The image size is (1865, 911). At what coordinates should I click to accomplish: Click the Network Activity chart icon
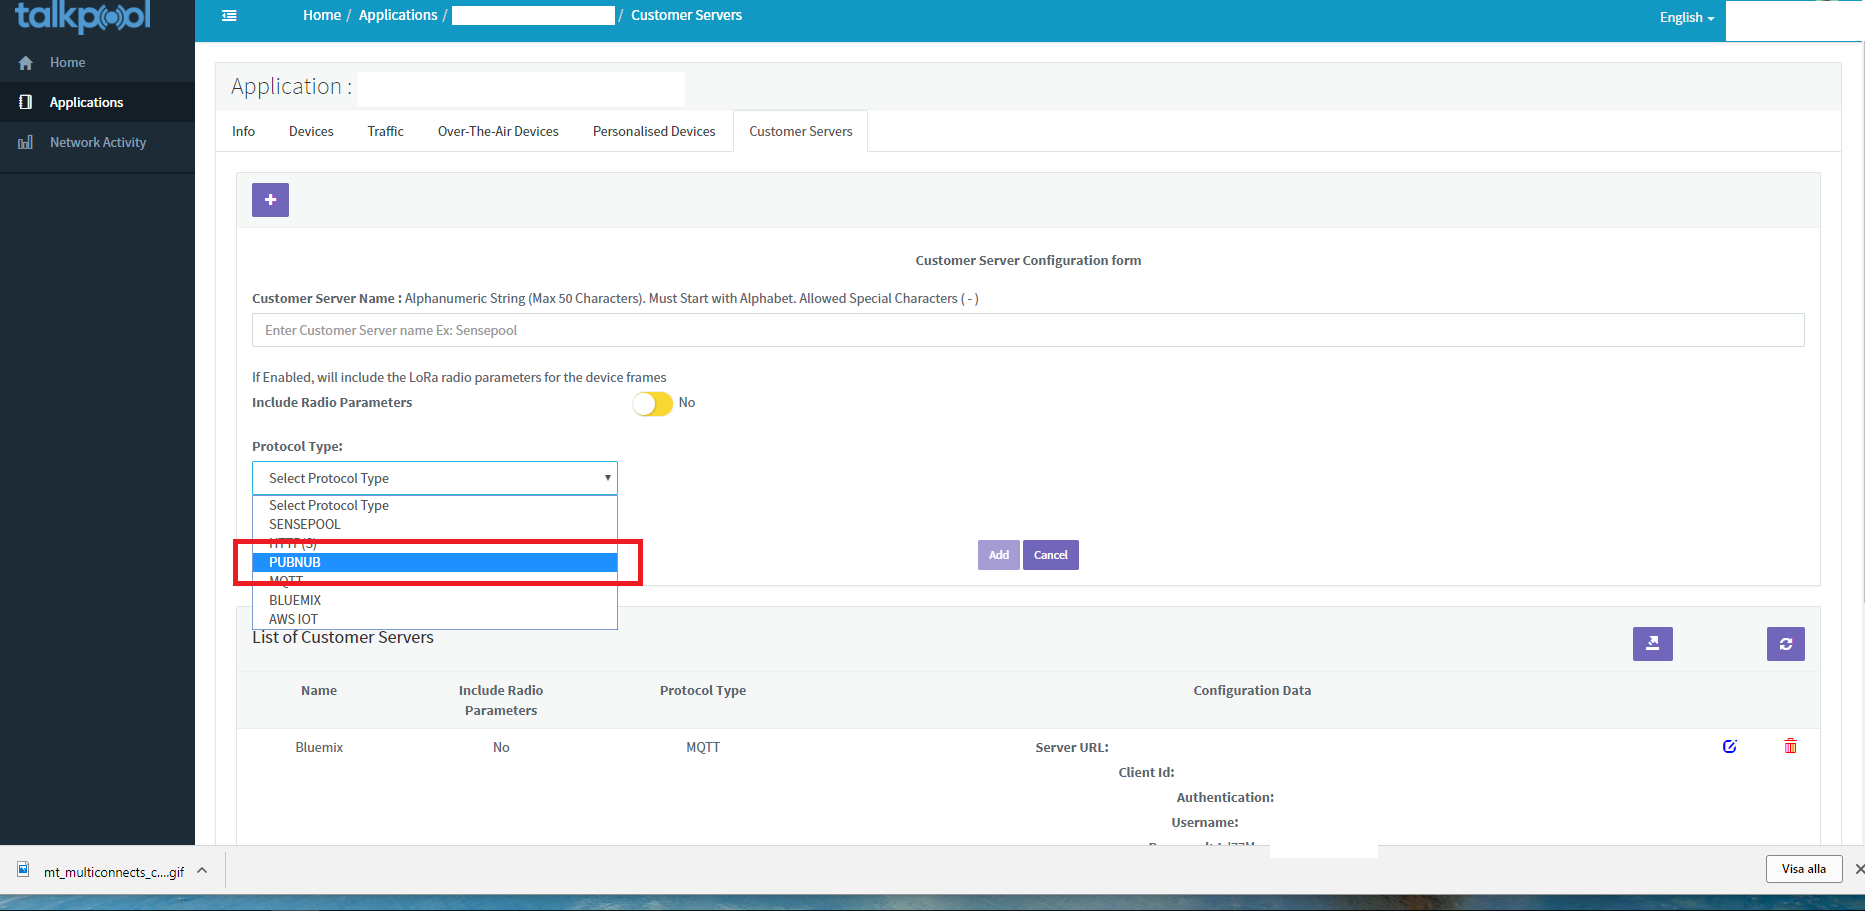click(x=26, y=142)
